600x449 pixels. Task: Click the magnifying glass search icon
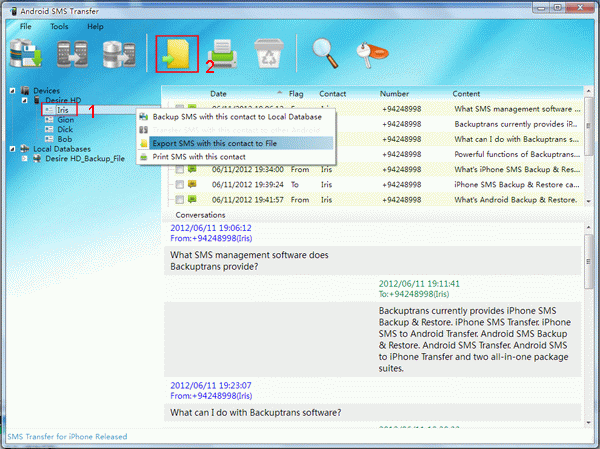tap(325, 53)
